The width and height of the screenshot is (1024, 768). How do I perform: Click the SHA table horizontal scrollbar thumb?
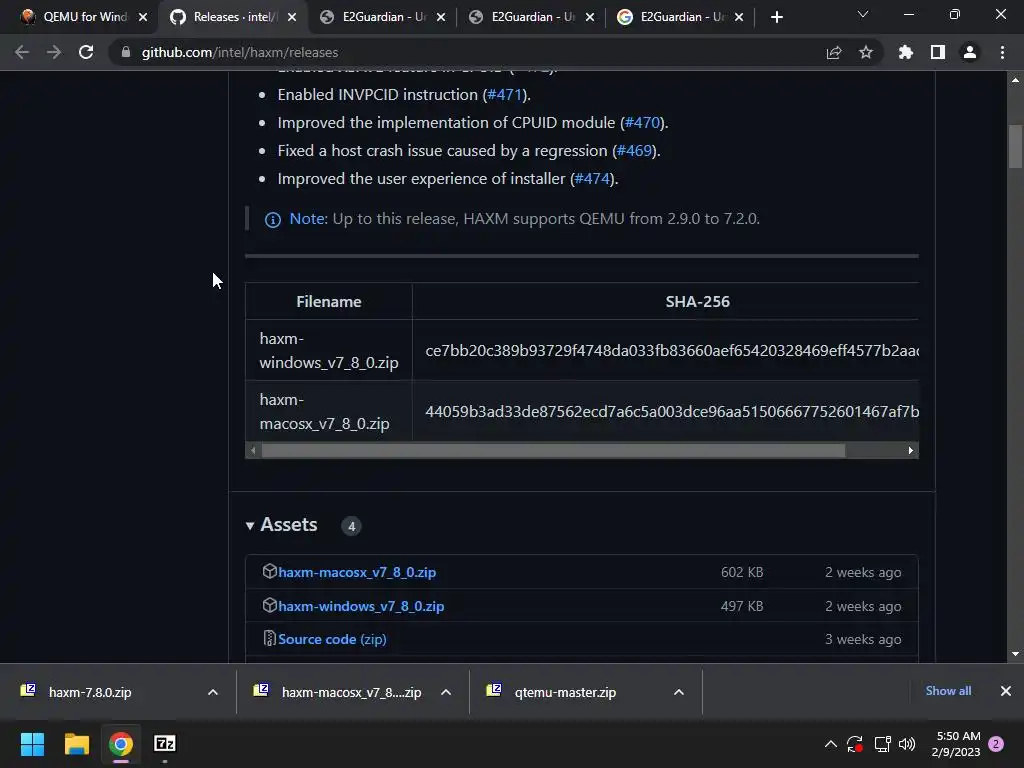pyautogui.click(x=553, y=451)
